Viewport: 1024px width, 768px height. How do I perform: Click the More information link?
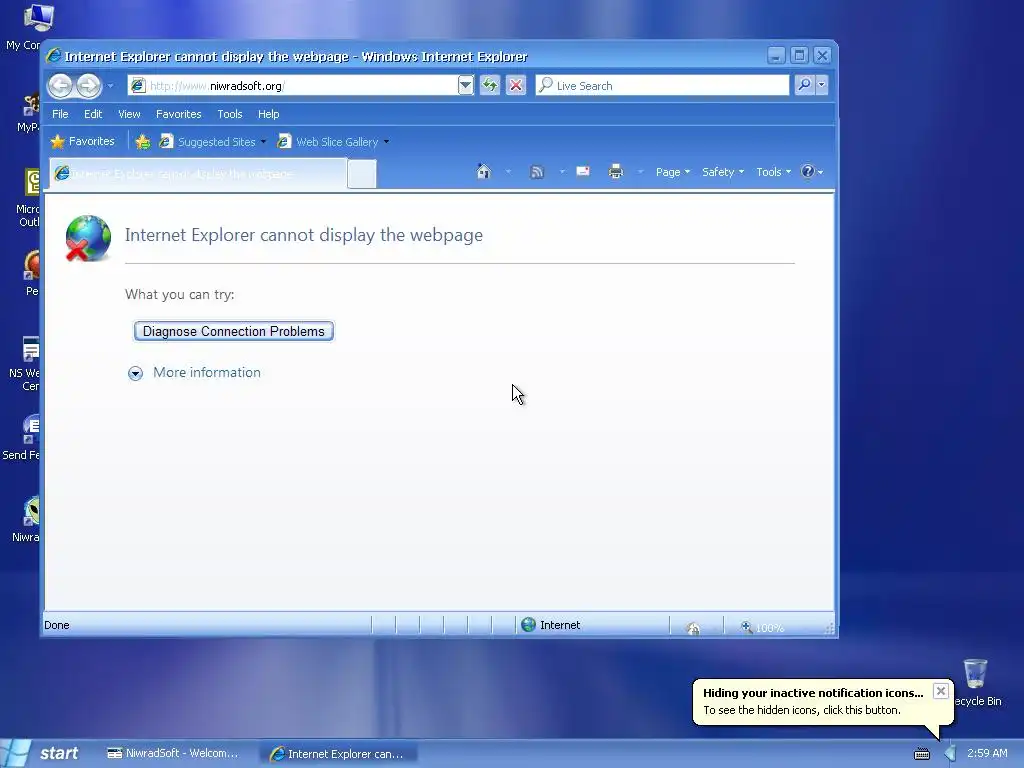click(206, 372)
